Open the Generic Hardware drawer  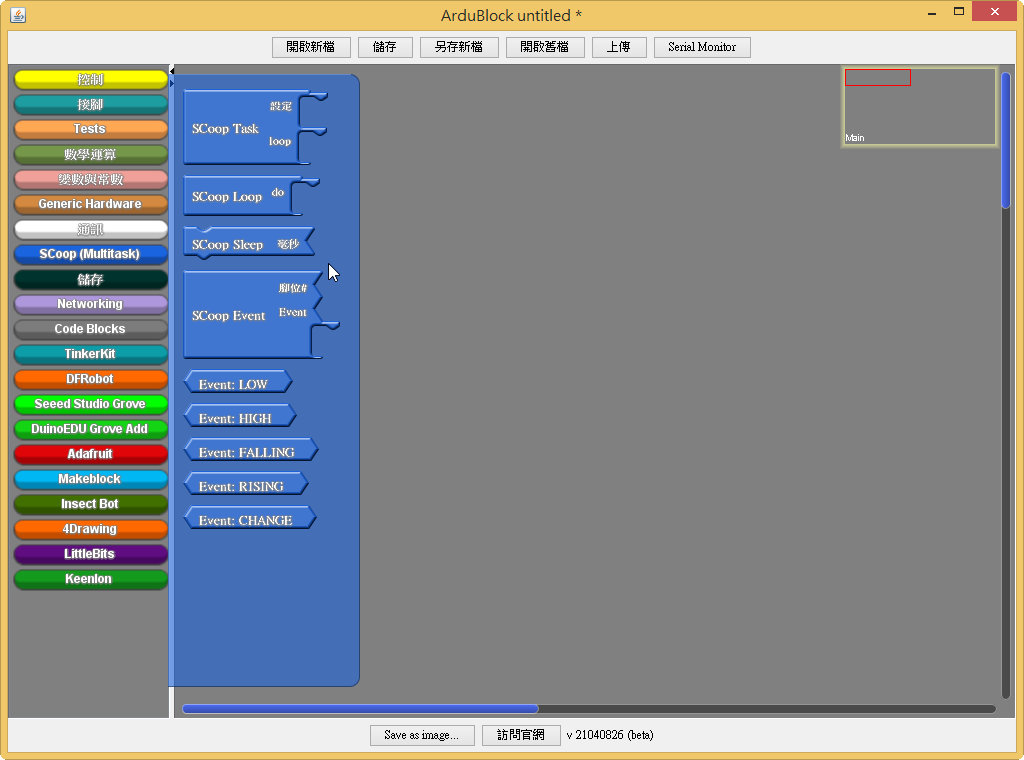point(91,204)
